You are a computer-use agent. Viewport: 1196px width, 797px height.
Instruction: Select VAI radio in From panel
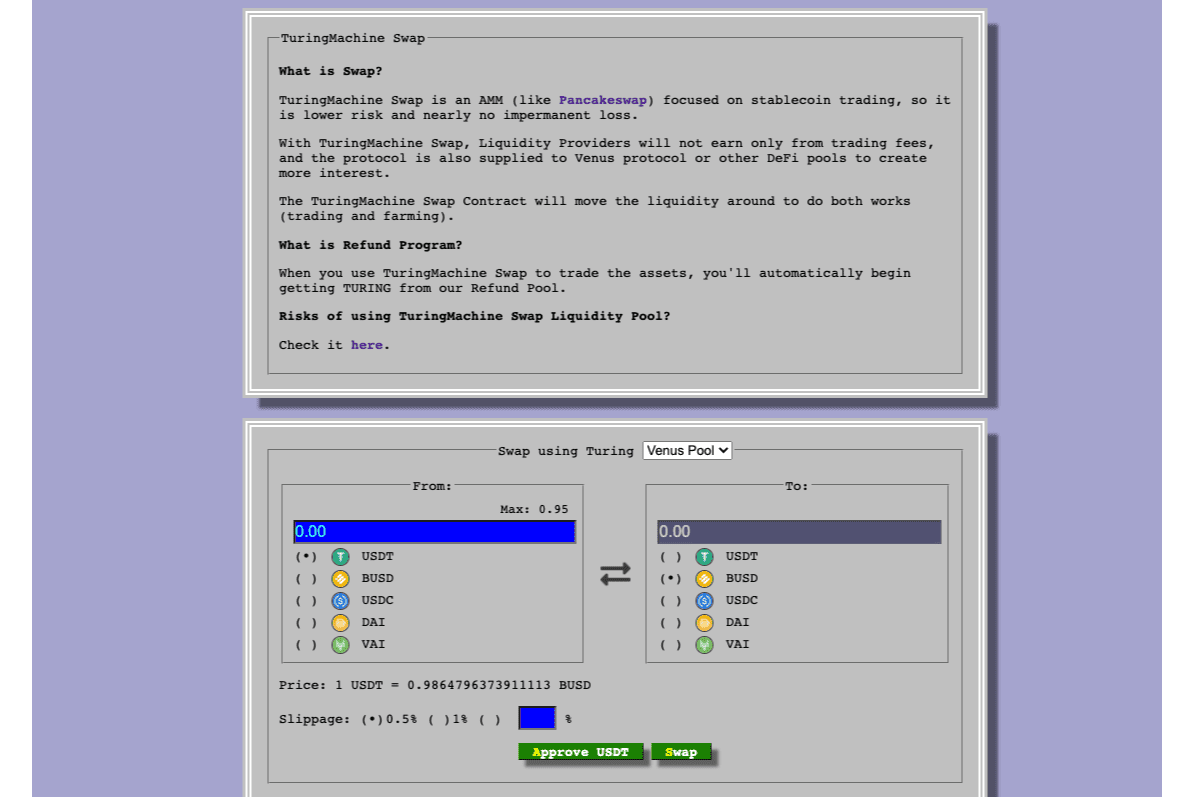click(x=306, y=645)
